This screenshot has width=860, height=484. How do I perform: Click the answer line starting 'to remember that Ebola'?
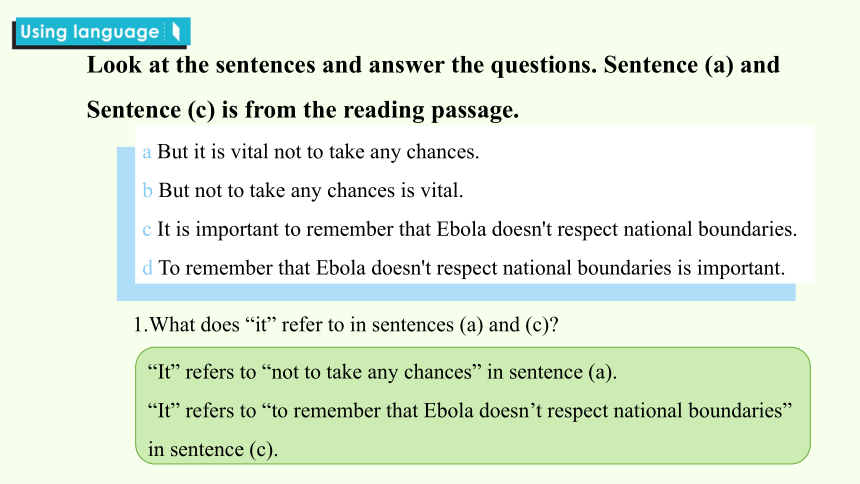[x=470, y=411]
